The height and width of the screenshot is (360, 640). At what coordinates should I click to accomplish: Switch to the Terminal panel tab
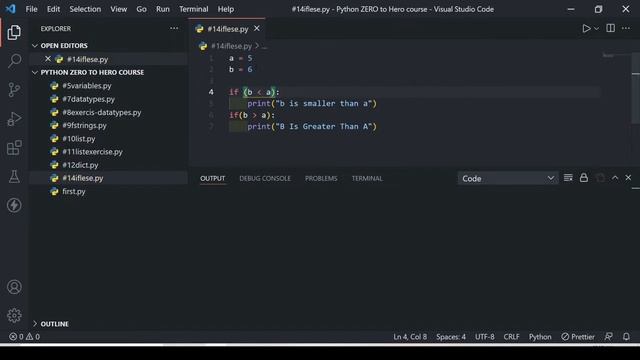(367, 178)
